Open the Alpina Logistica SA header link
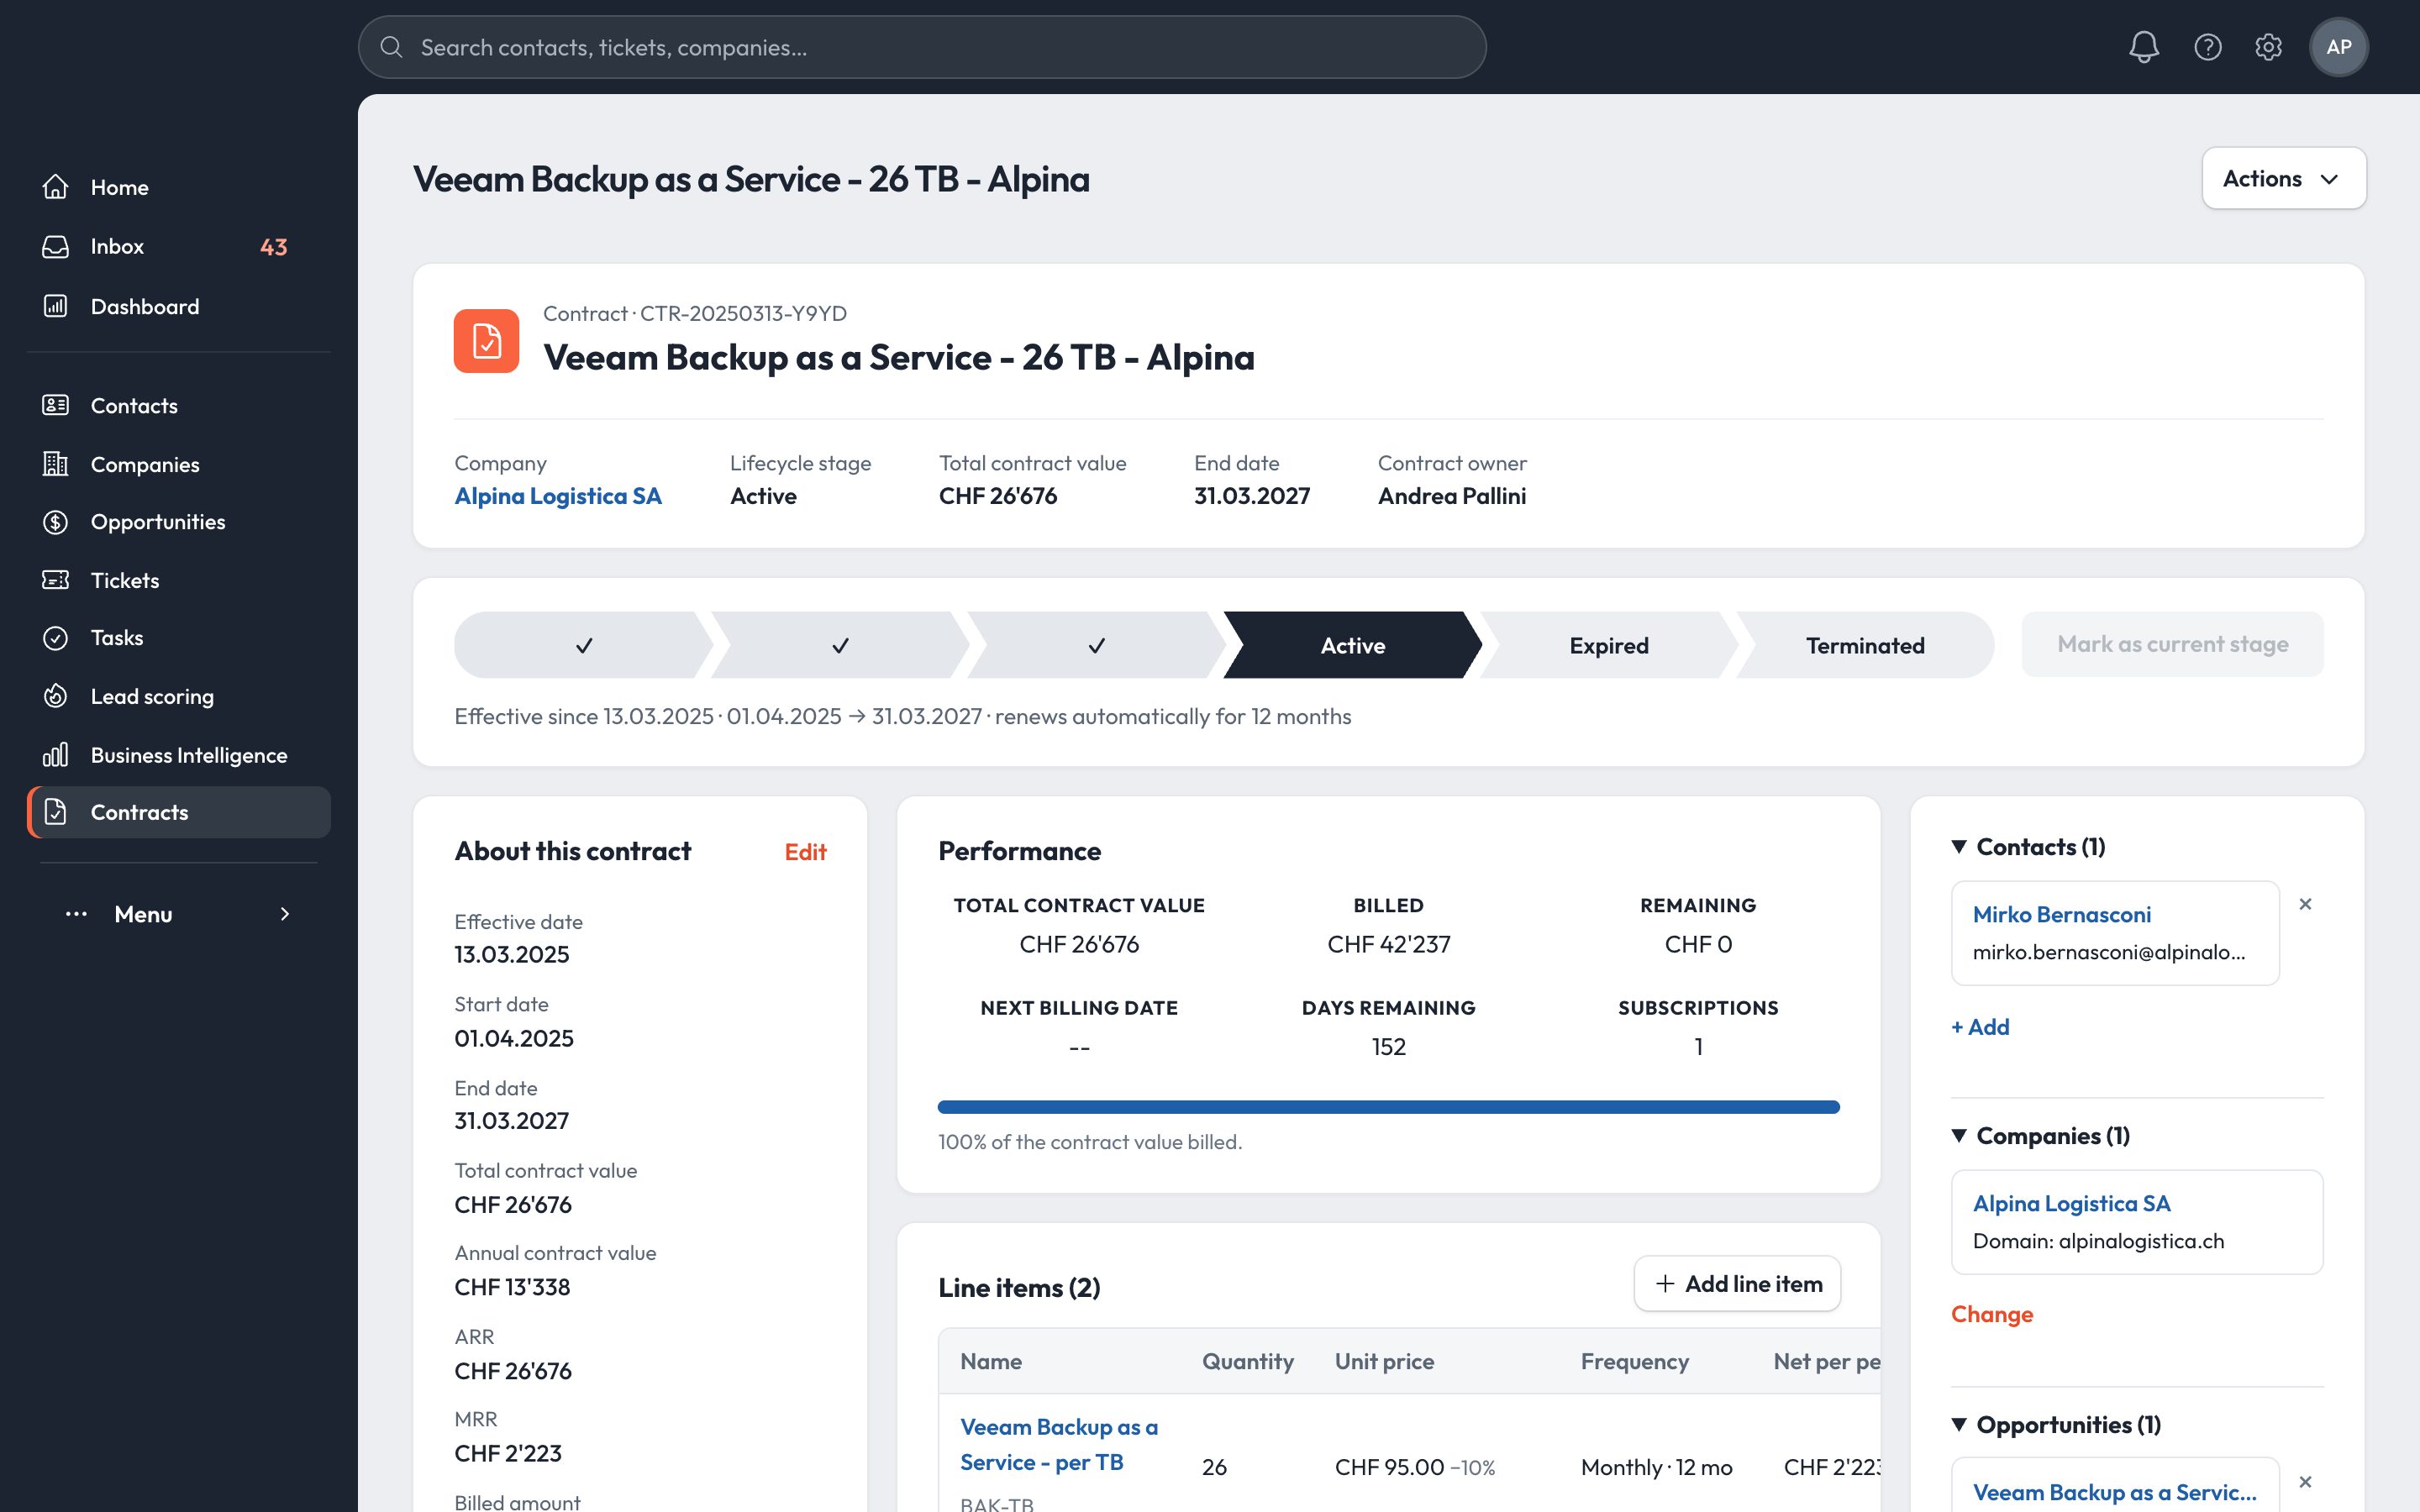Image resolution: width=2420 pixels, height=1512 pixels. [x=558, y=496]
